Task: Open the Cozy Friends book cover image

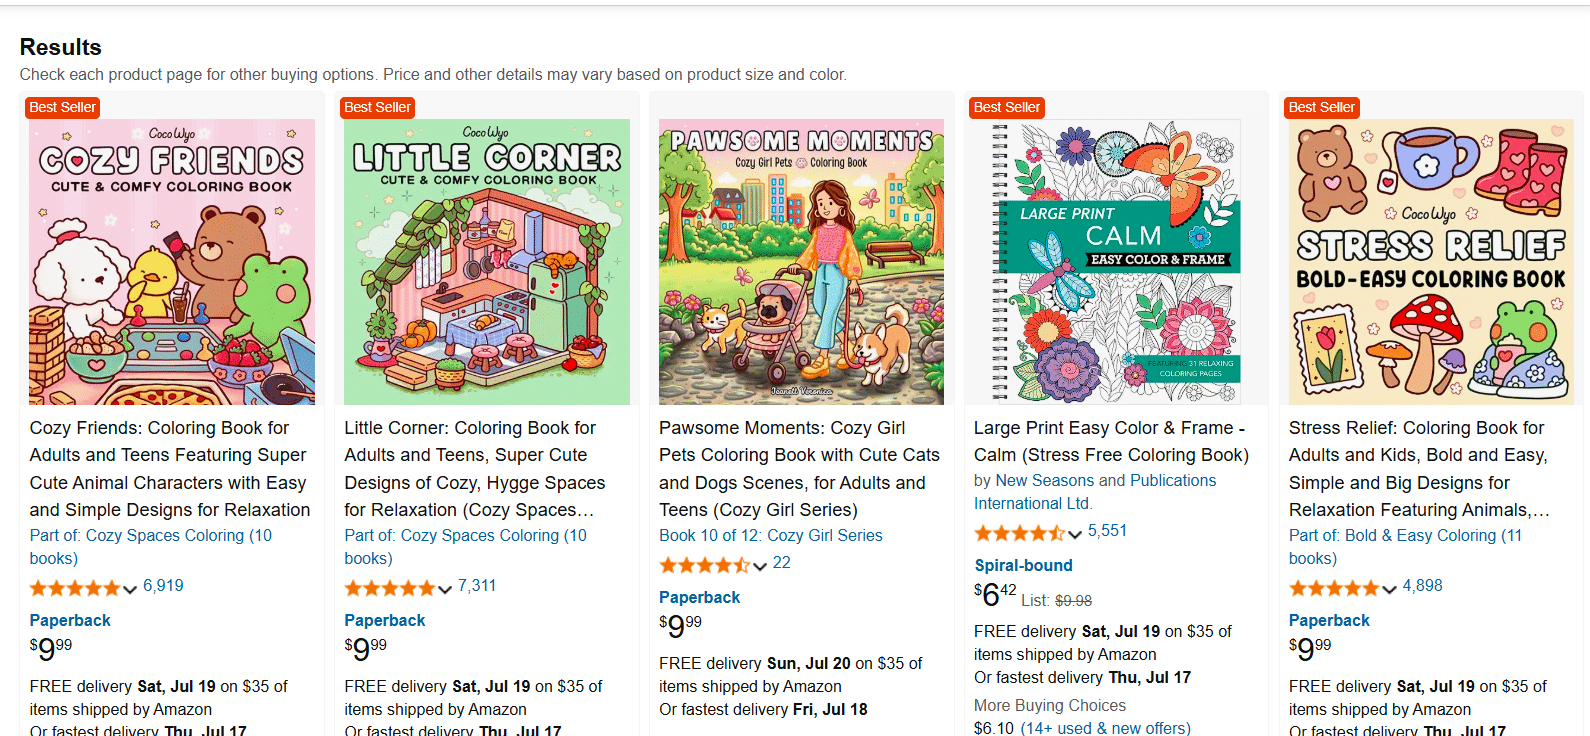Action: [172, 262]
